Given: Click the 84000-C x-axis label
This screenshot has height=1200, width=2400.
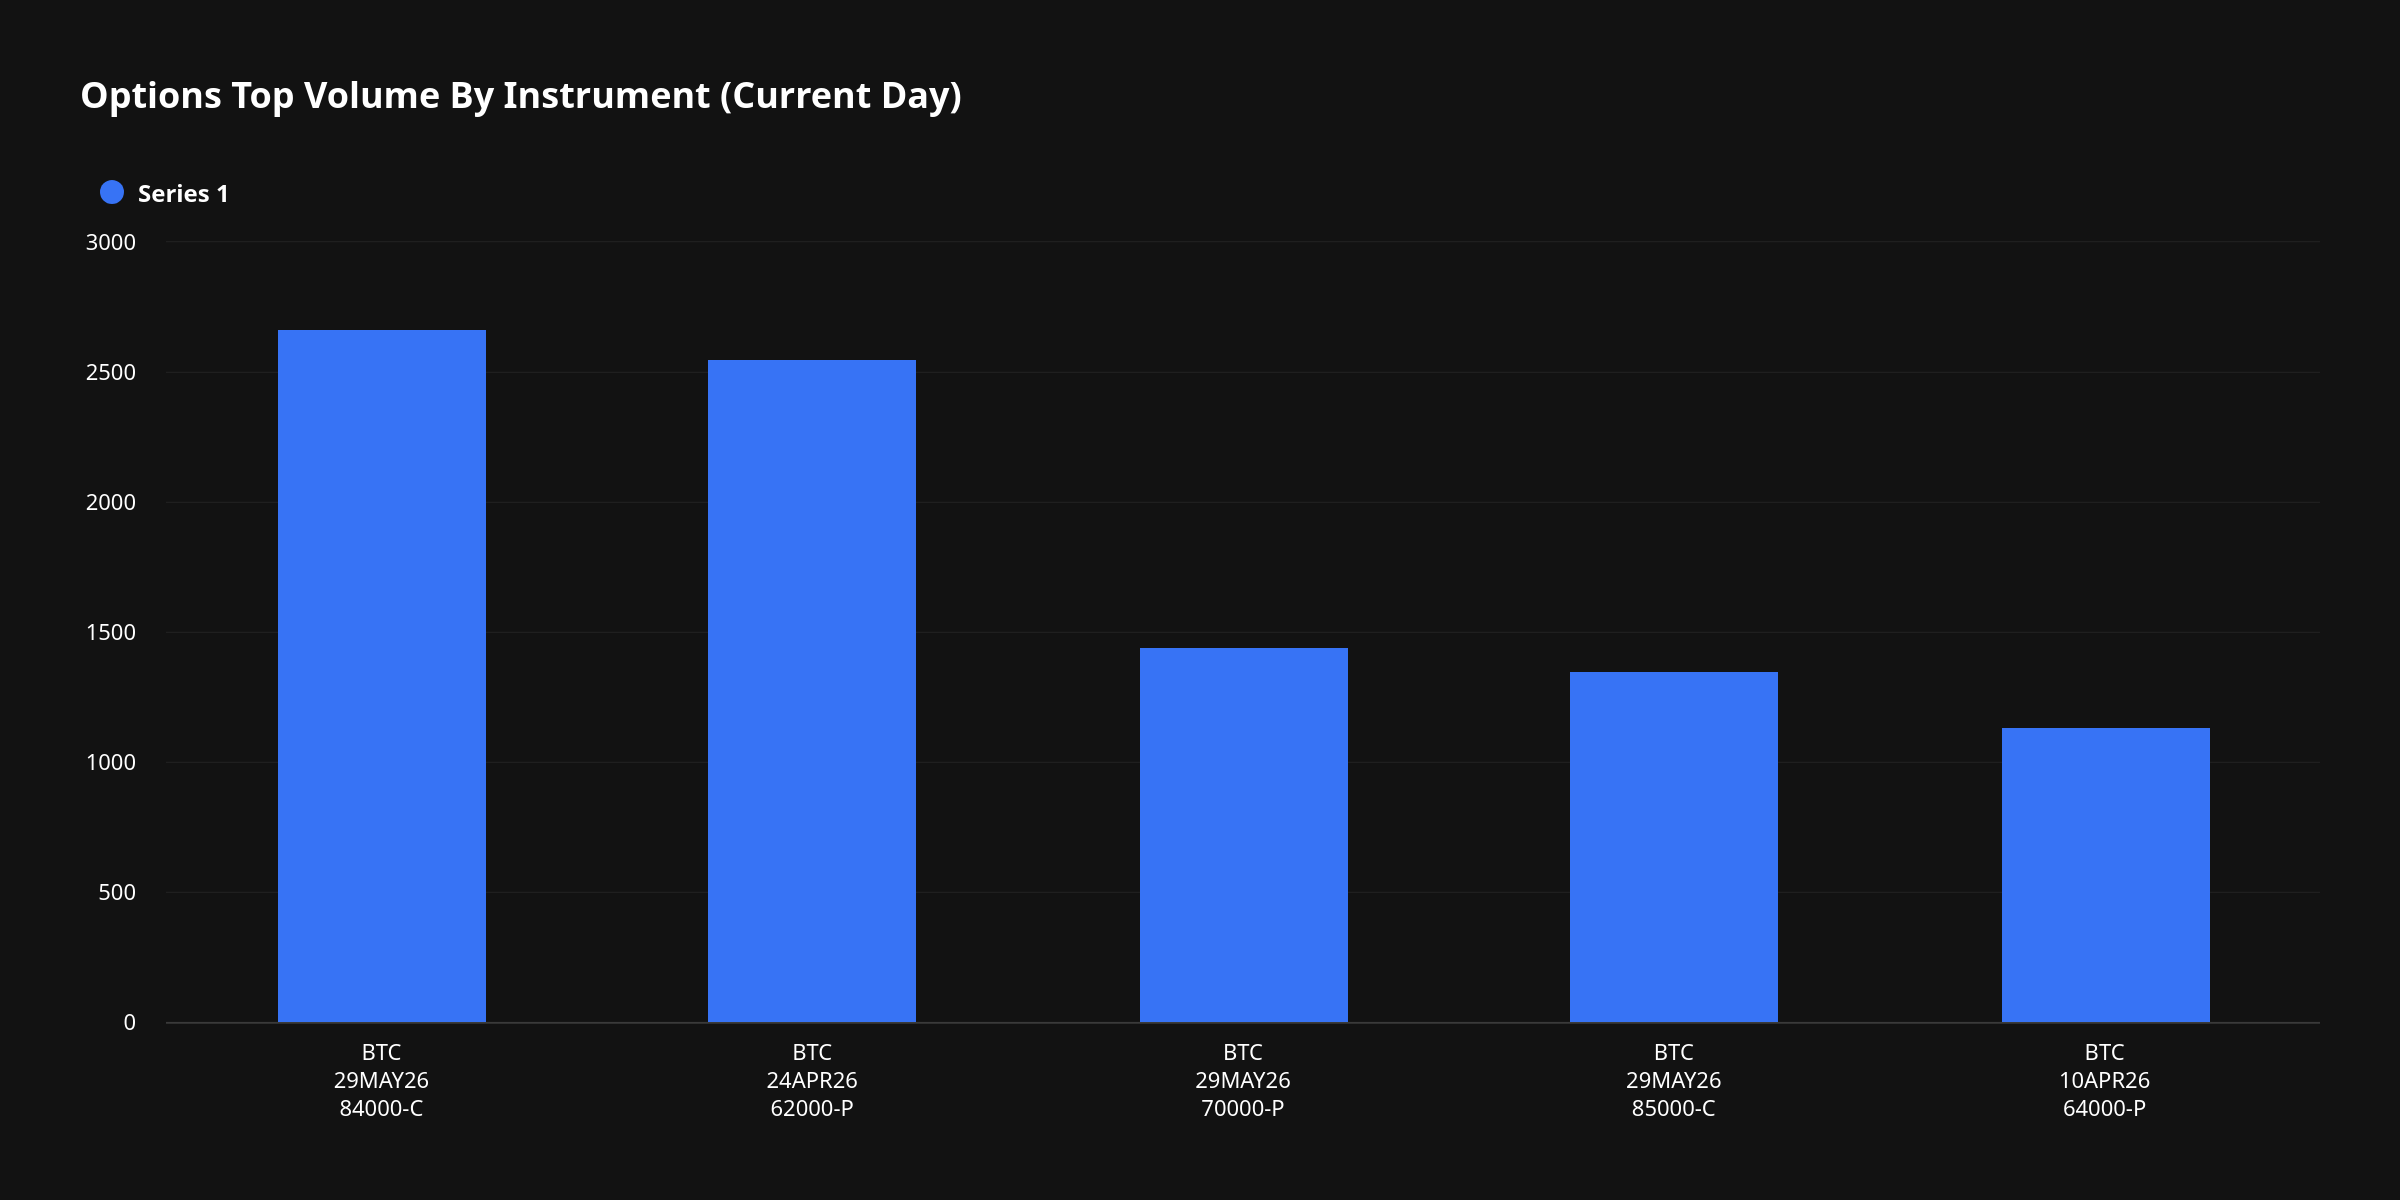Looking at the screenshot, I should 381,1108.
